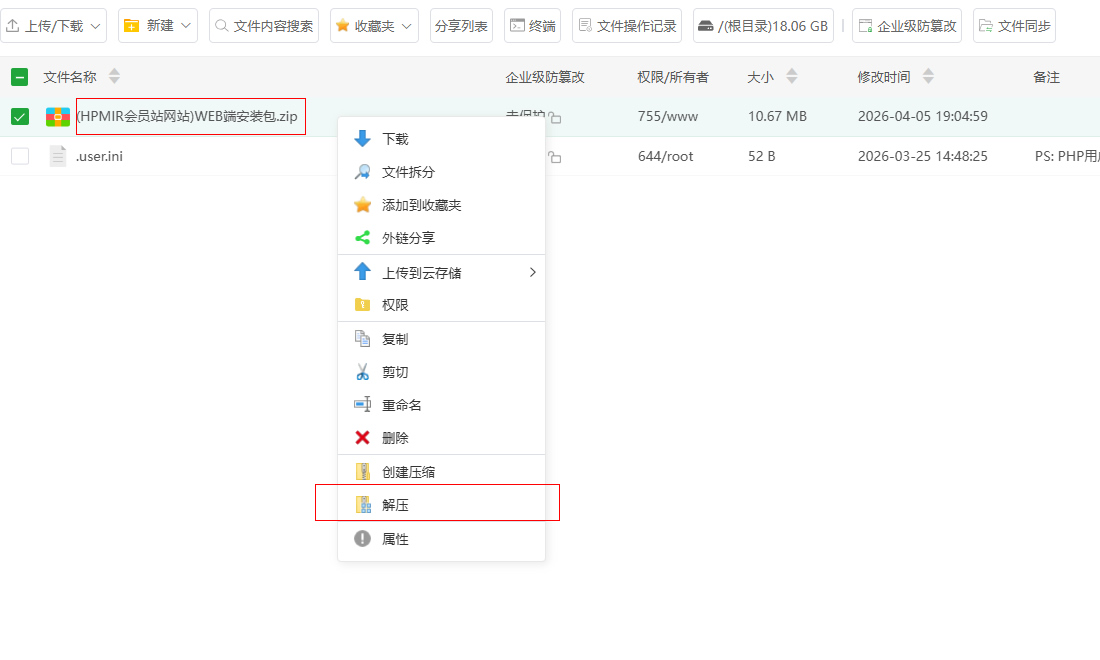
Task: Expand the upload/download (上传/下载) dropdown
Action: click(54, 26)
